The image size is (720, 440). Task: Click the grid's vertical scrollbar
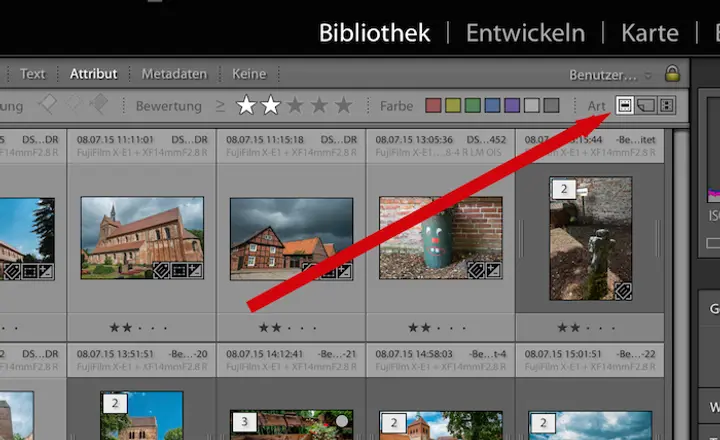(x=681, y=285)
